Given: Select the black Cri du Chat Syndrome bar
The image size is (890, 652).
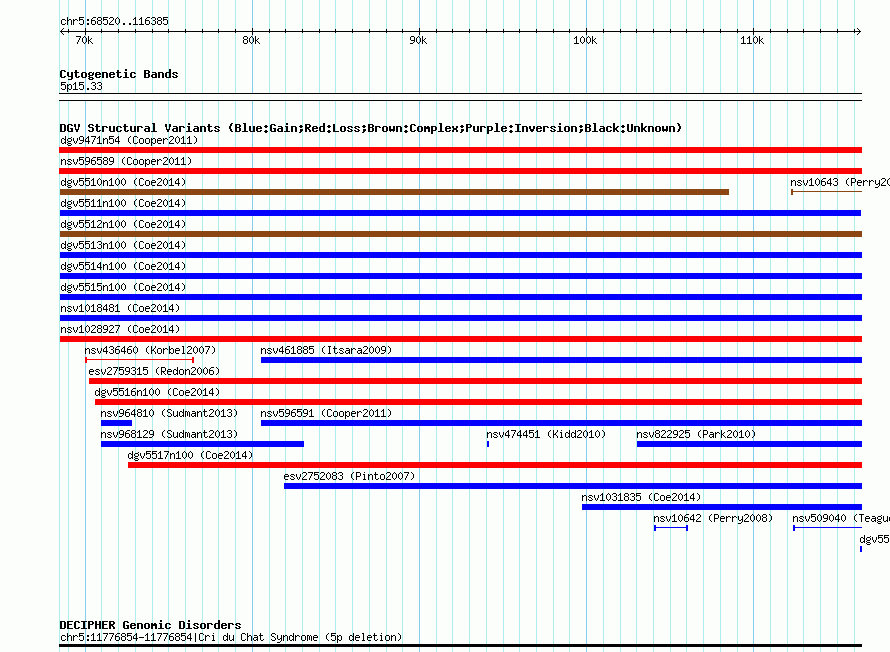Looking at the screenshot, I should (461, 646).
